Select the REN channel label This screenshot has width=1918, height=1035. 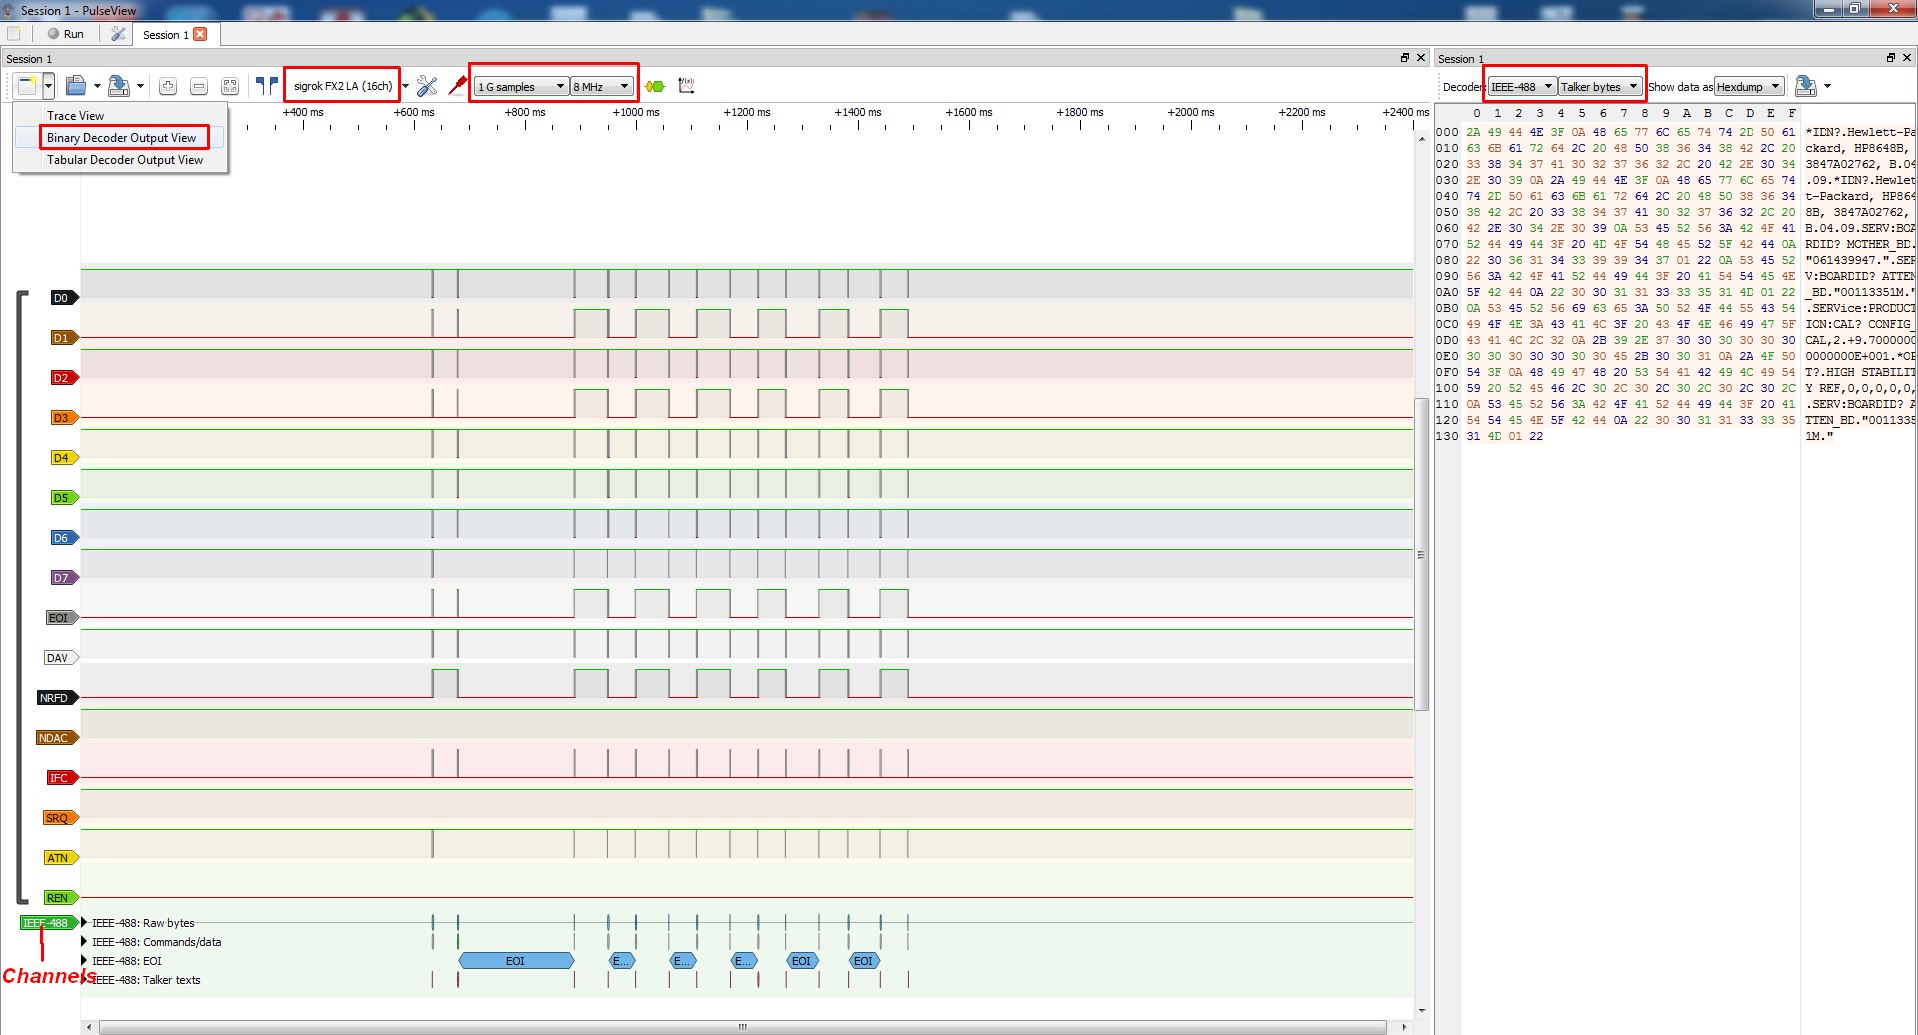coord(61,898)
